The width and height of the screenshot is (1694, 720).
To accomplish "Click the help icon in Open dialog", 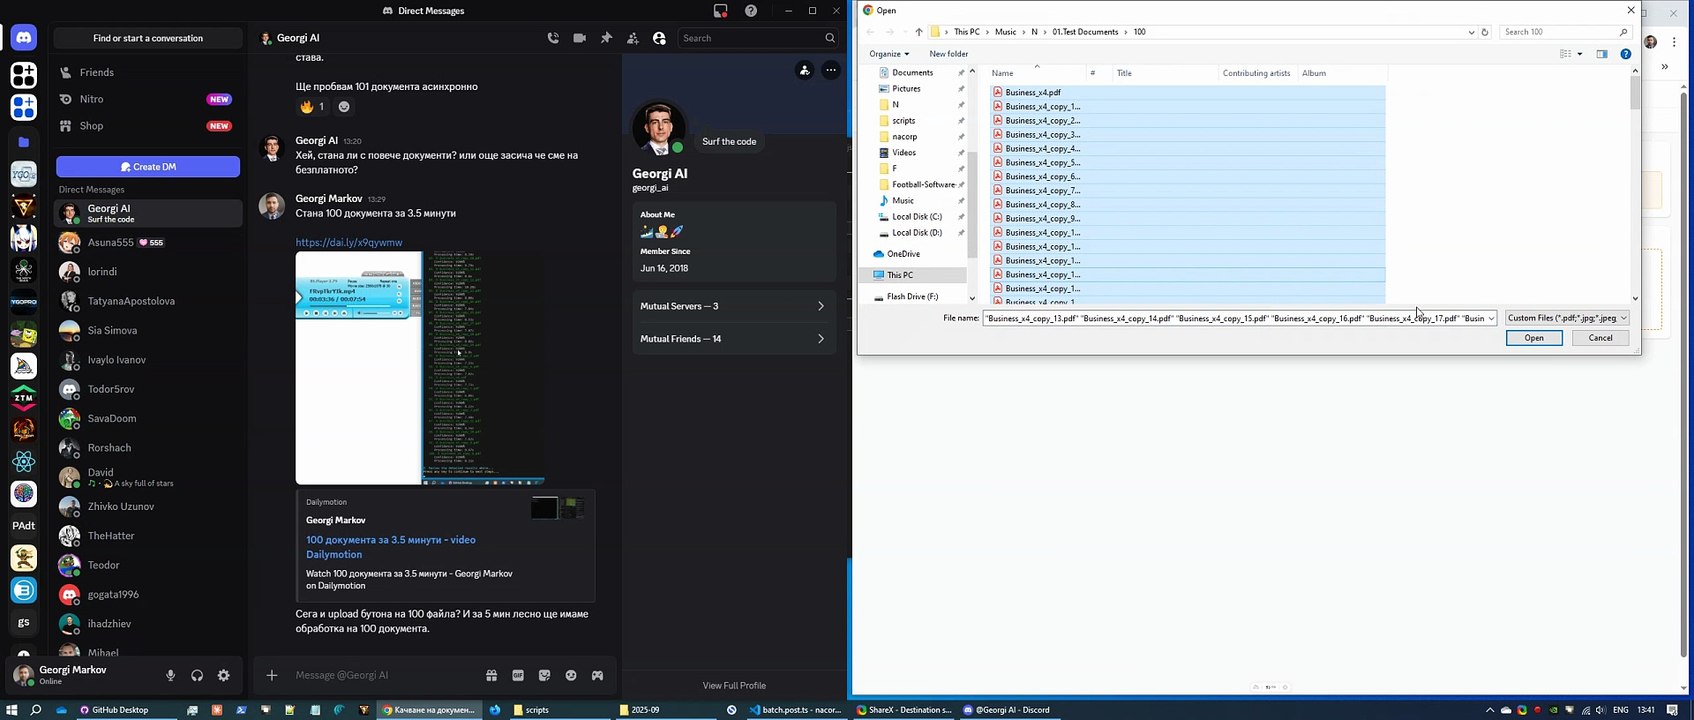I will (x=1626, y=54).
